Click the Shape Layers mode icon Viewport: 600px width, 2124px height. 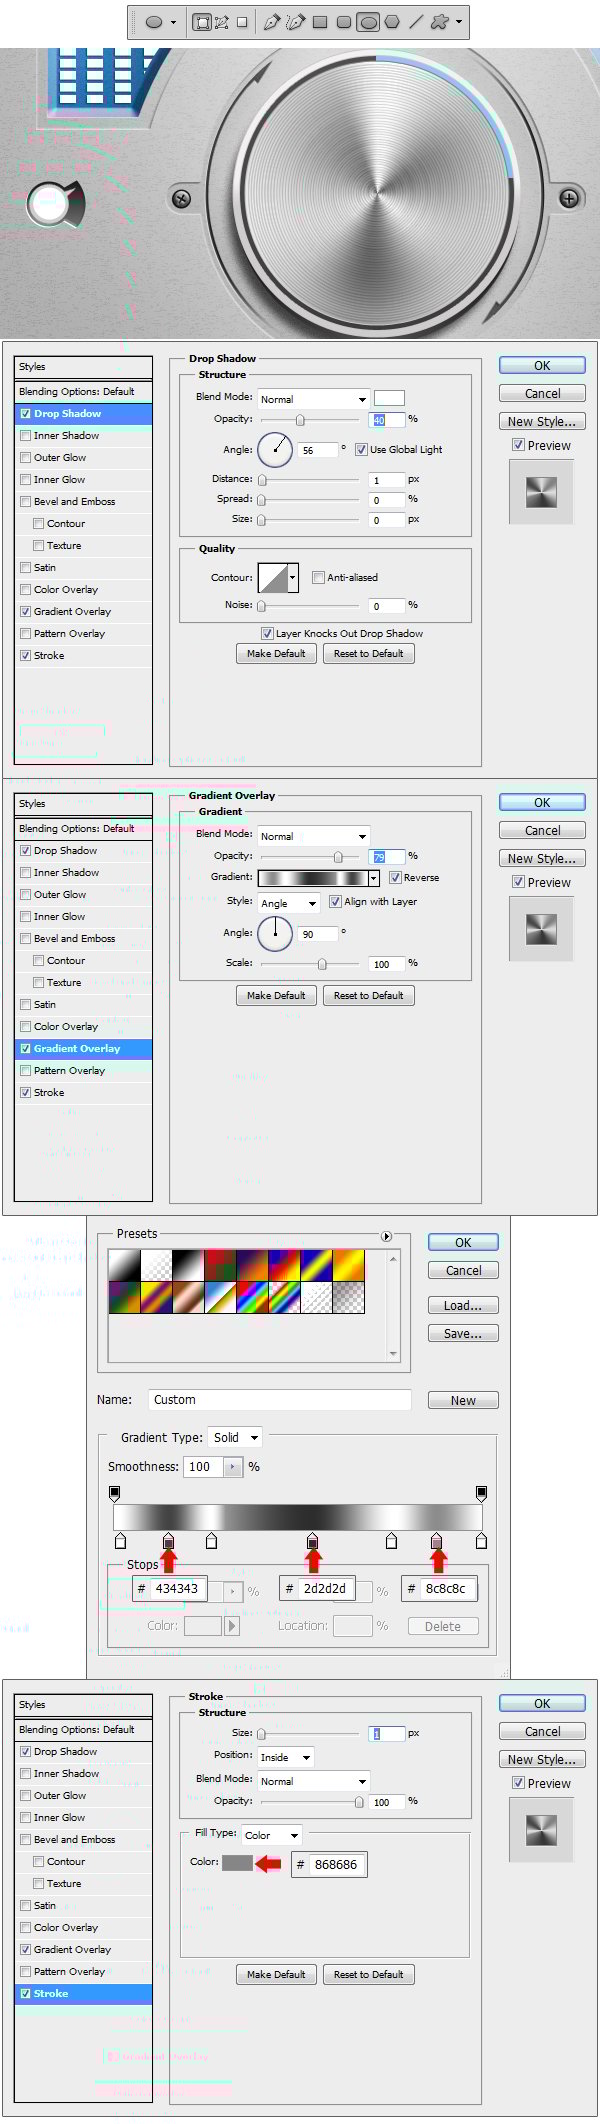tap(202, 22)
